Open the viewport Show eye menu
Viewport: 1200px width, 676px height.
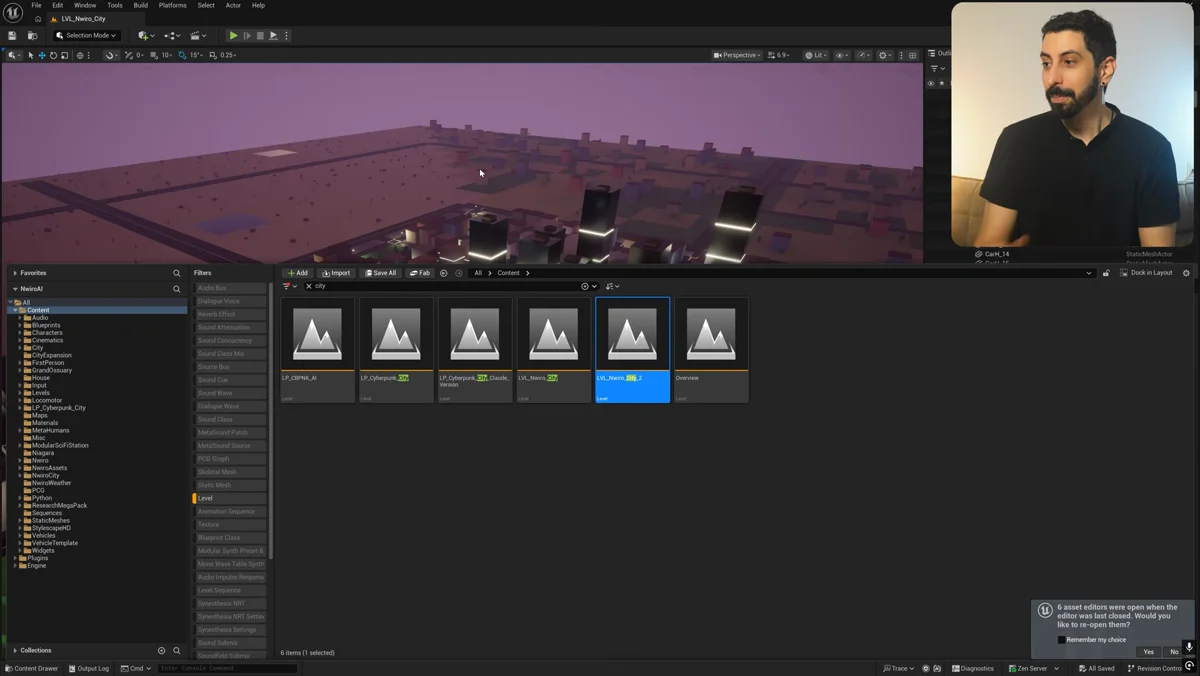tap(842, 55)
